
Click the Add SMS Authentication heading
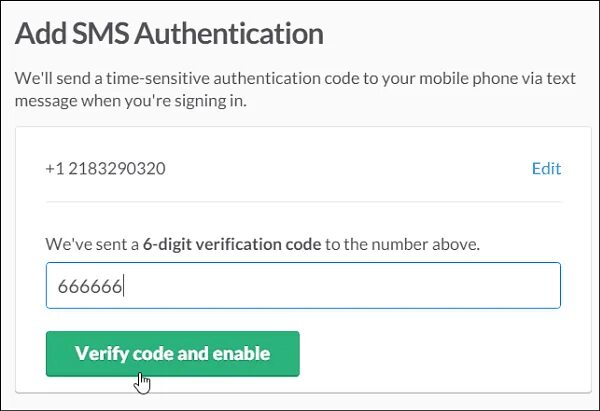click(x=169, y=33)
